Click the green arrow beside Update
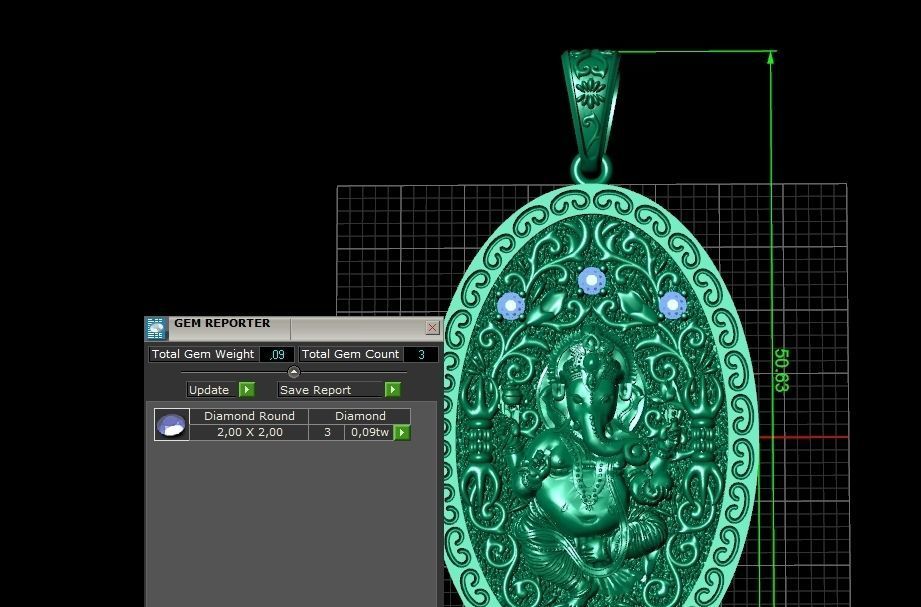Viewport: 921px width, 607px height. click(247, 390)
